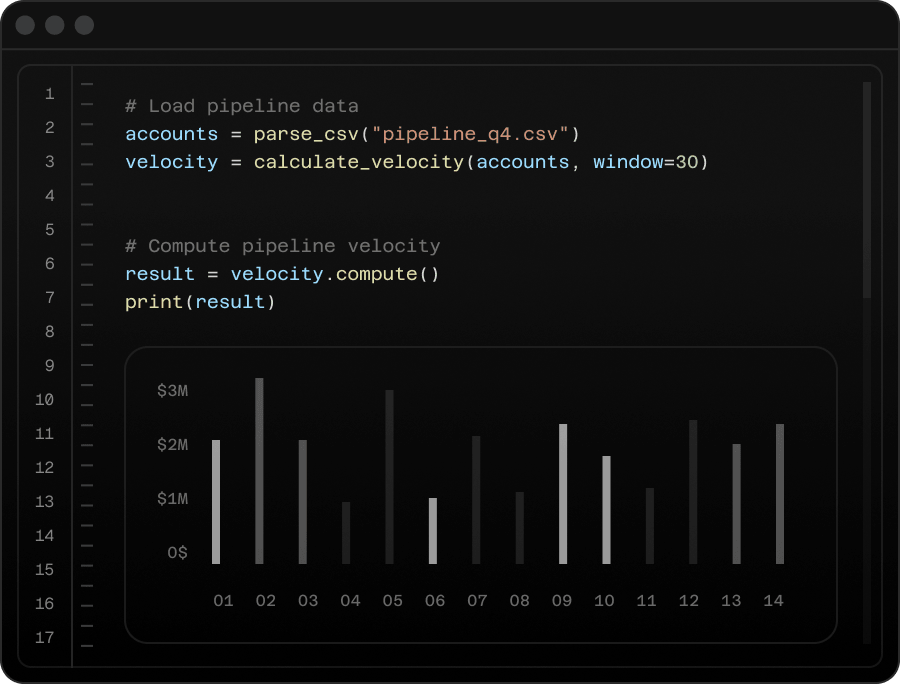The height and width of the screenshot is (684, 900).
Task: Click line number 4 in the gutter
Action: point(50,196)
